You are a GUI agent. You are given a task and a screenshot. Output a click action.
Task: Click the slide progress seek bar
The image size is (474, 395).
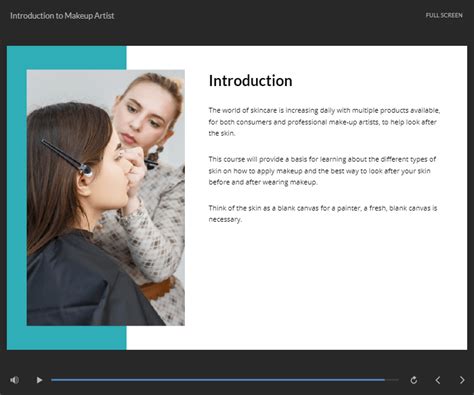225,380
